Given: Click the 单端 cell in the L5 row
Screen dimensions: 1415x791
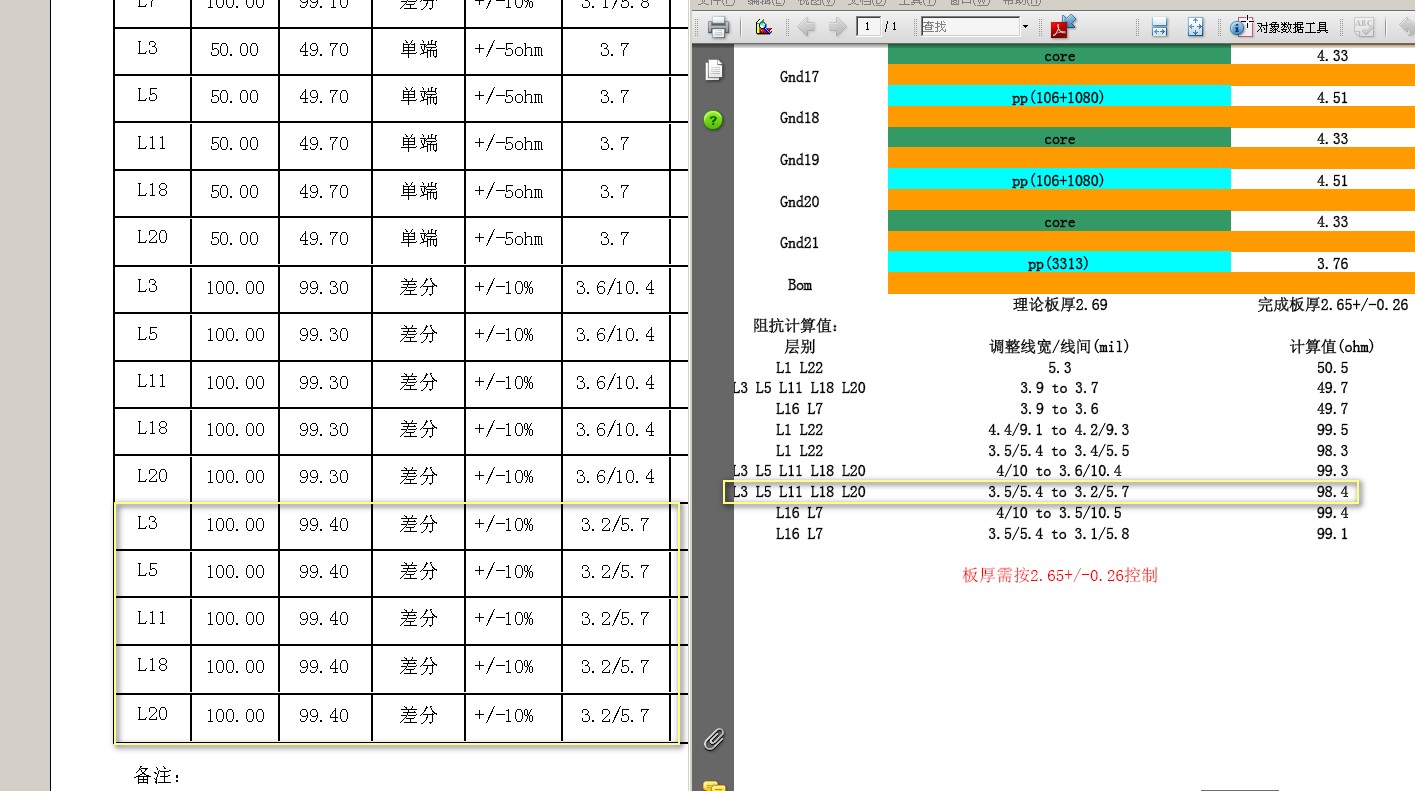Looking at the screenshot, I should [x=419, y=97].
